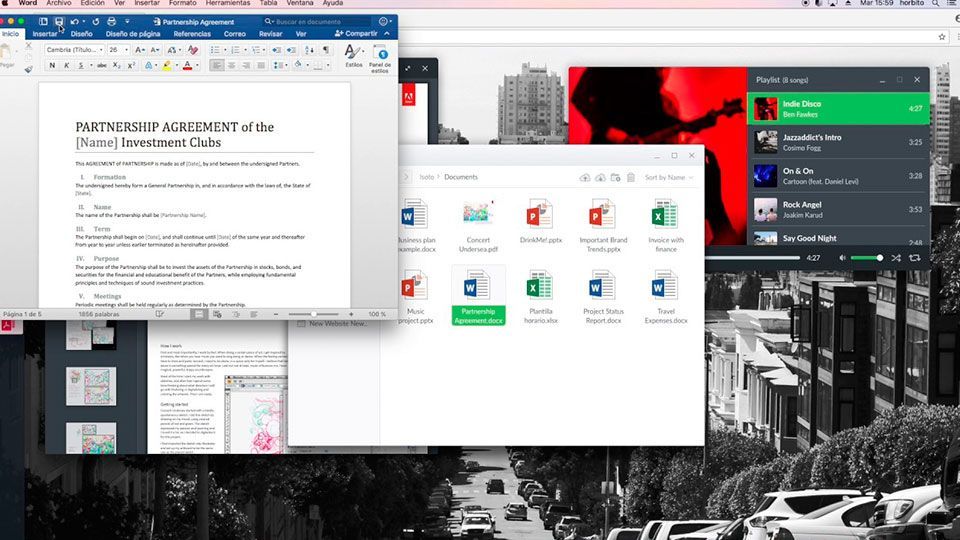
Task: Center-align the paragraph text
Action: (x=231, y=66)
